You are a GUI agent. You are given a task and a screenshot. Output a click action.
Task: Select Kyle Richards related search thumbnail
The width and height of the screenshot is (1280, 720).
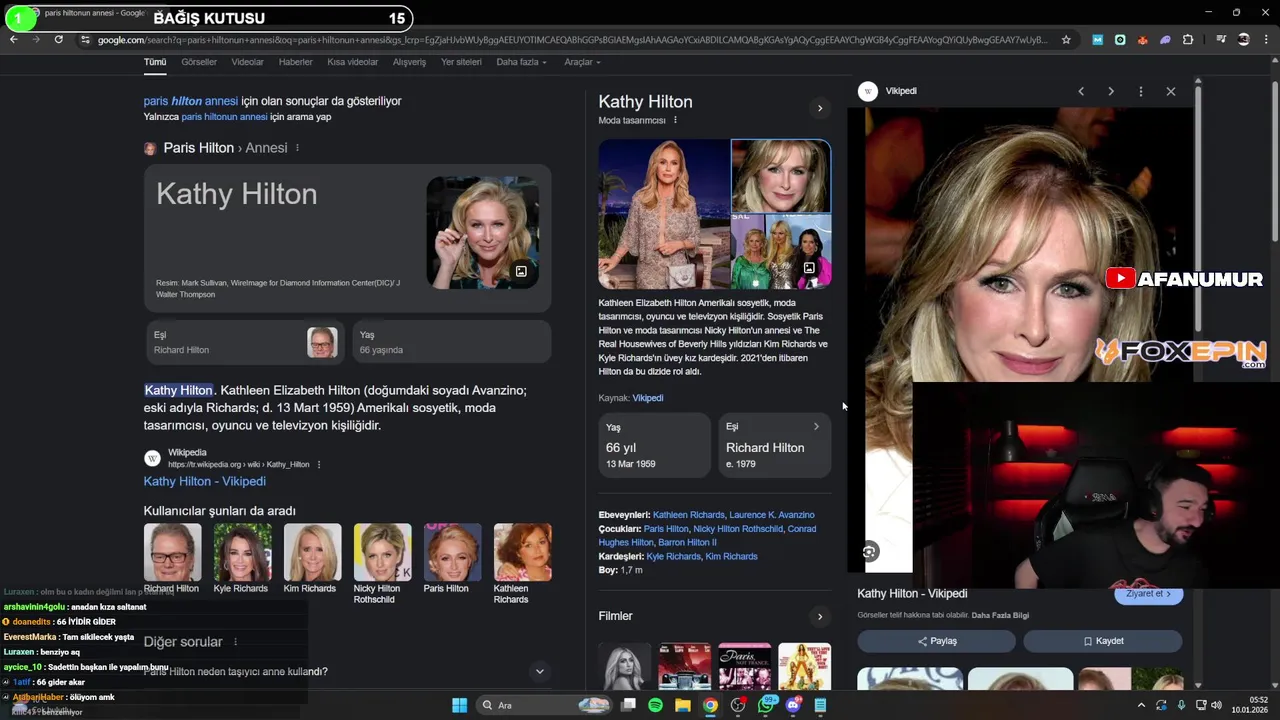click(x=242, y=552)
